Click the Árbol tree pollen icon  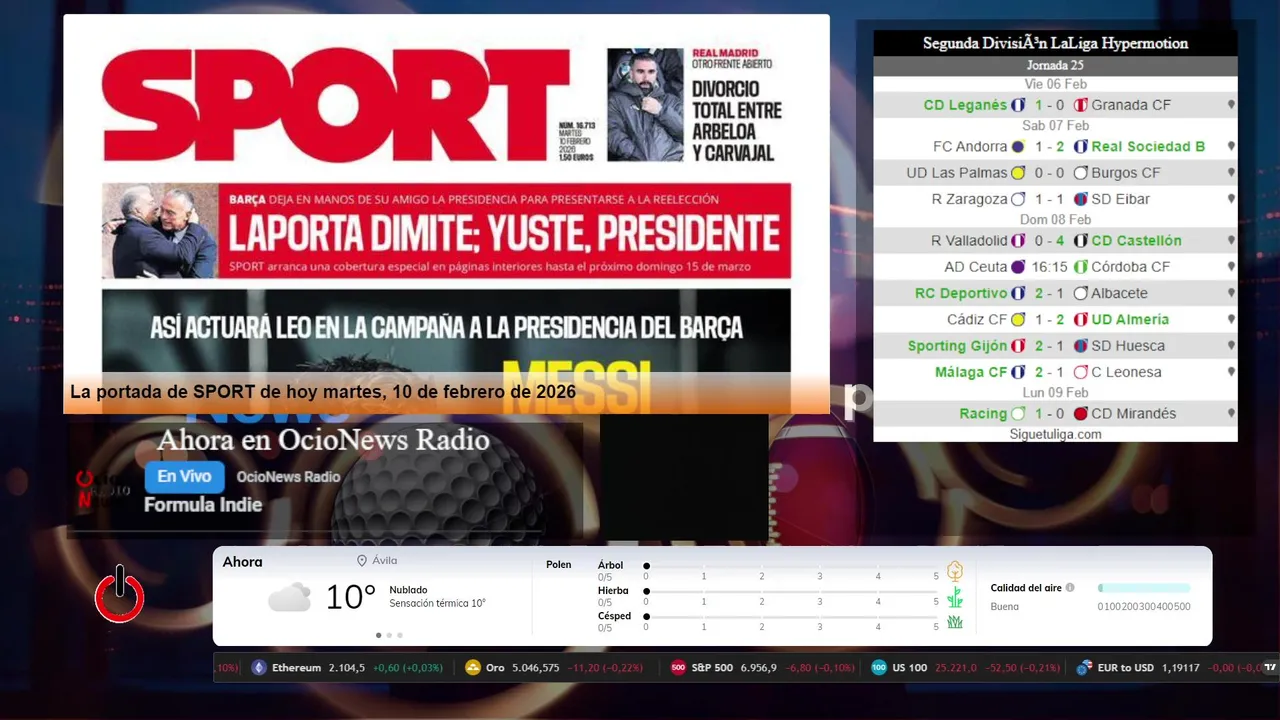[x=955, y=571]
